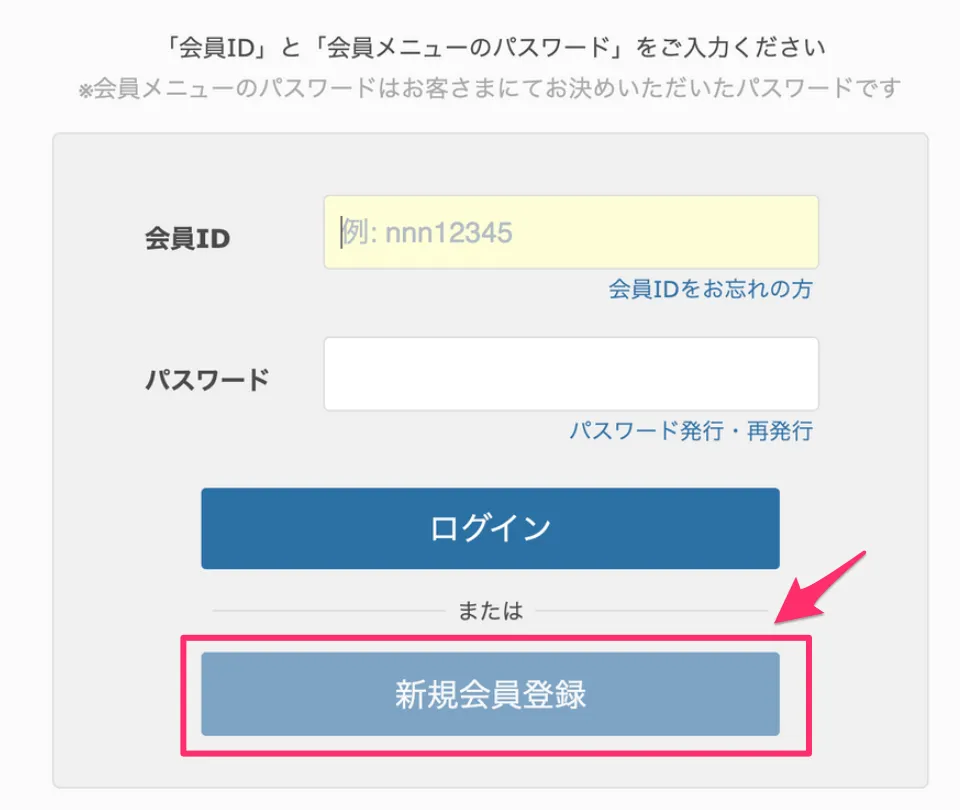Image resolution: width=960 pixels, height=810 pixels.
Task: Open the 会員IDをお忘れの方 link
Action: tap(710, 290)
